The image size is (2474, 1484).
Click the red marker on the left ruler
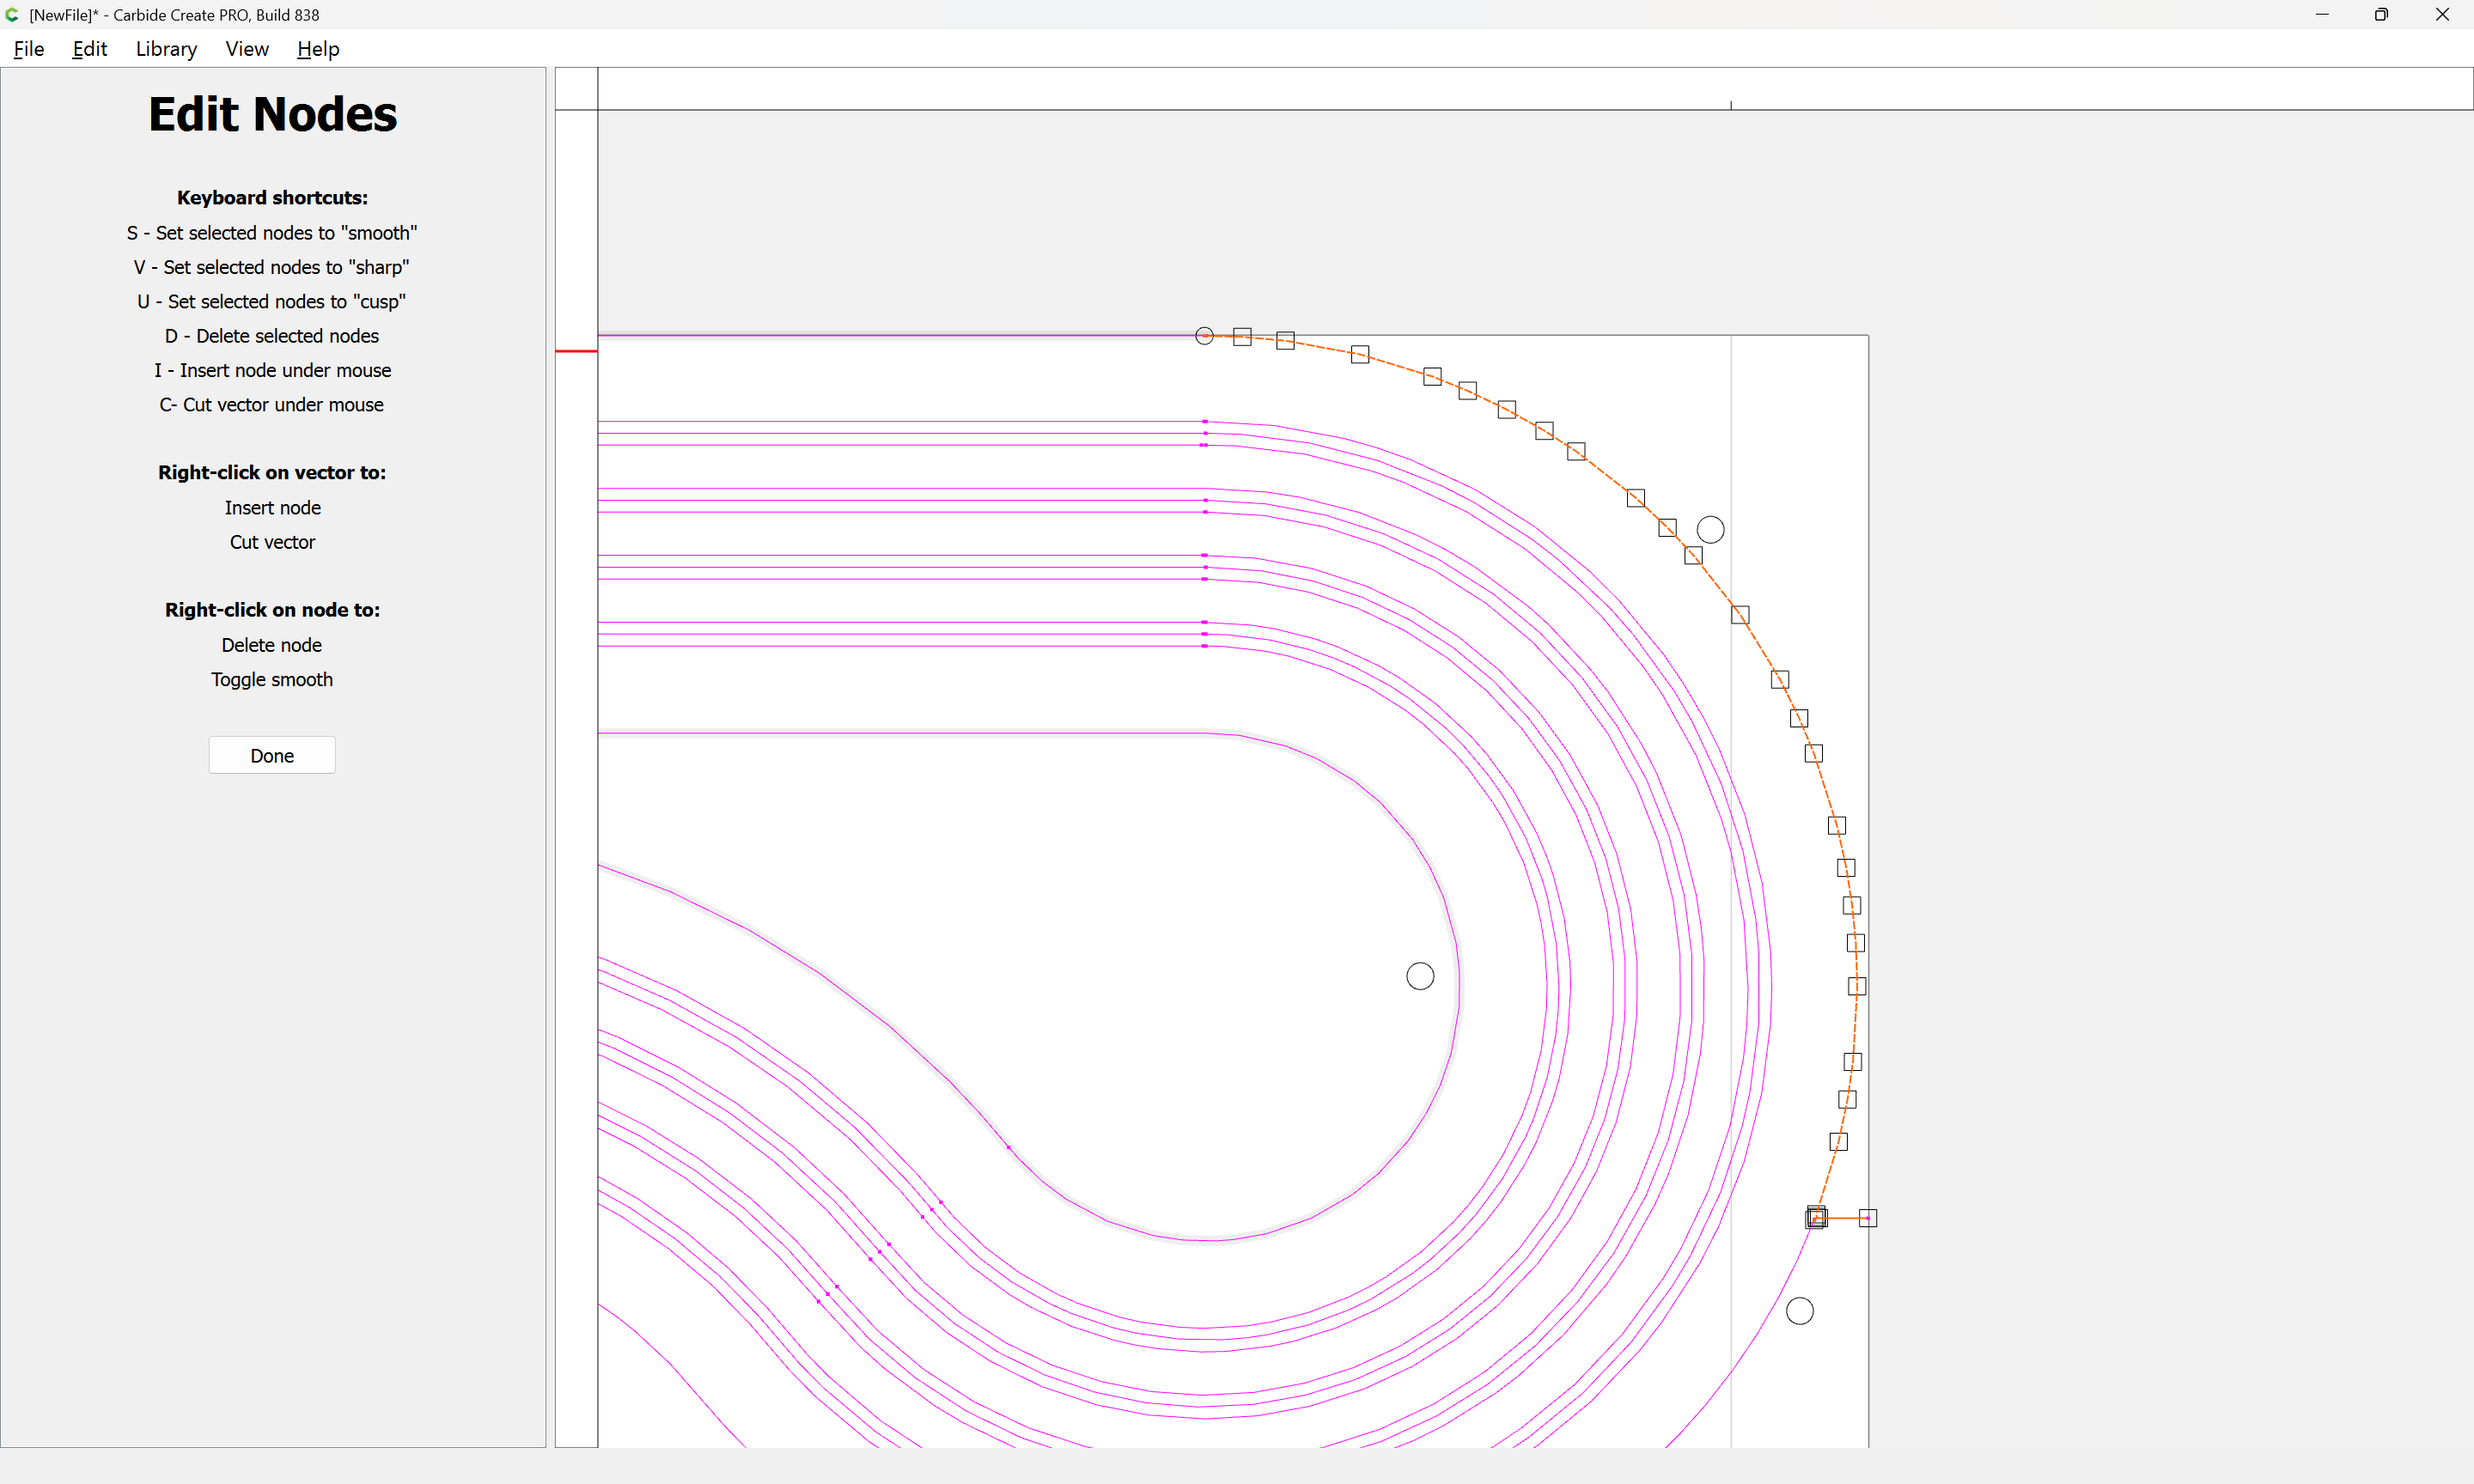pos(576,351)
